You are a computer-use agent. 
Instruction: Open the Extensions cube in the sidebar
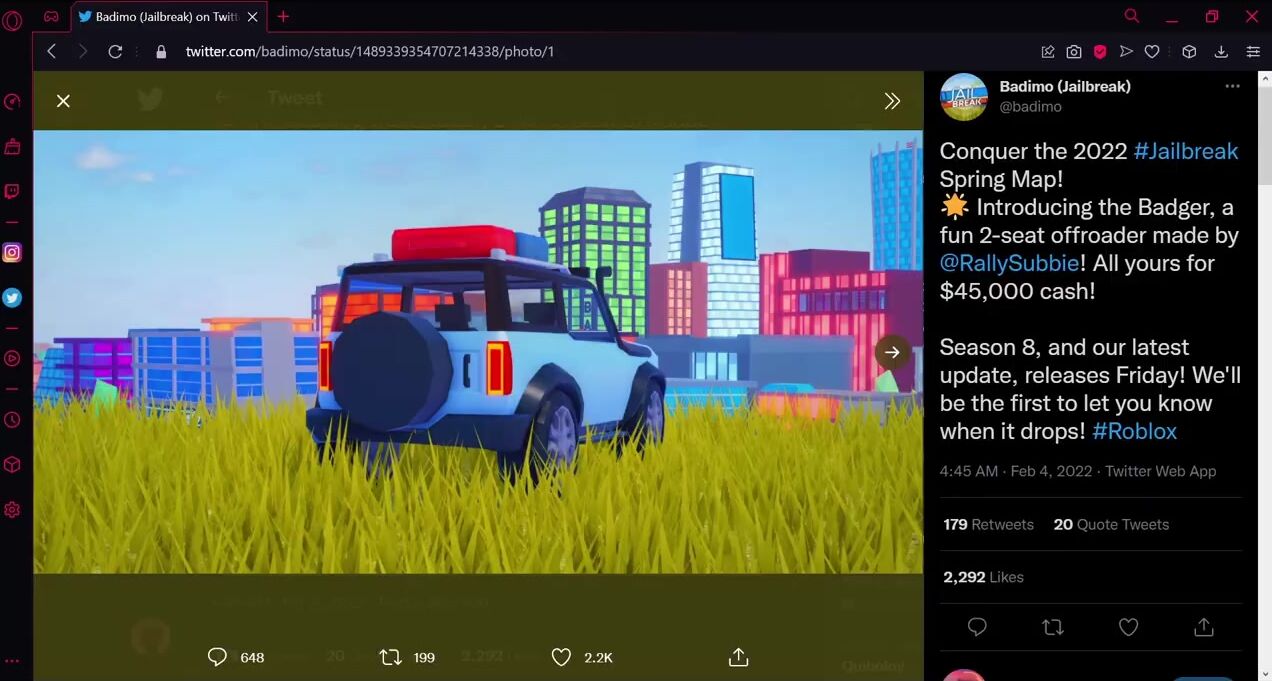tap(12, 465)
